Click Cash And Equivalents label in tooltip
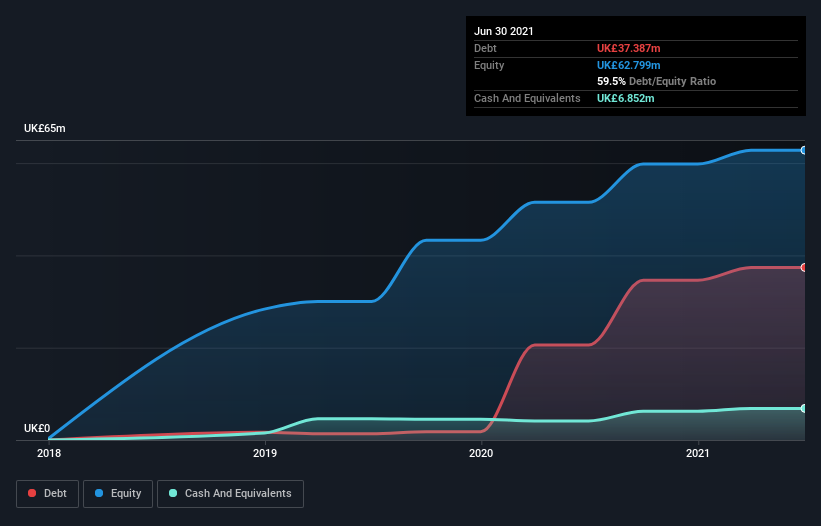The height and width of the screenshot is (526, 821). click(527, 98)
